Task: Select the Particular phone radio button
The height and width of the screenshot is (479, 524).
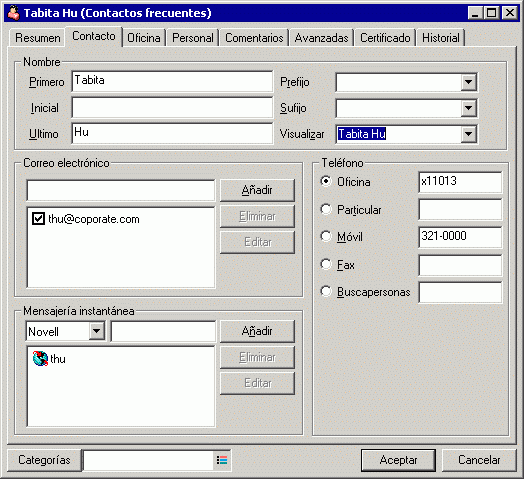Action: point(326,209)
